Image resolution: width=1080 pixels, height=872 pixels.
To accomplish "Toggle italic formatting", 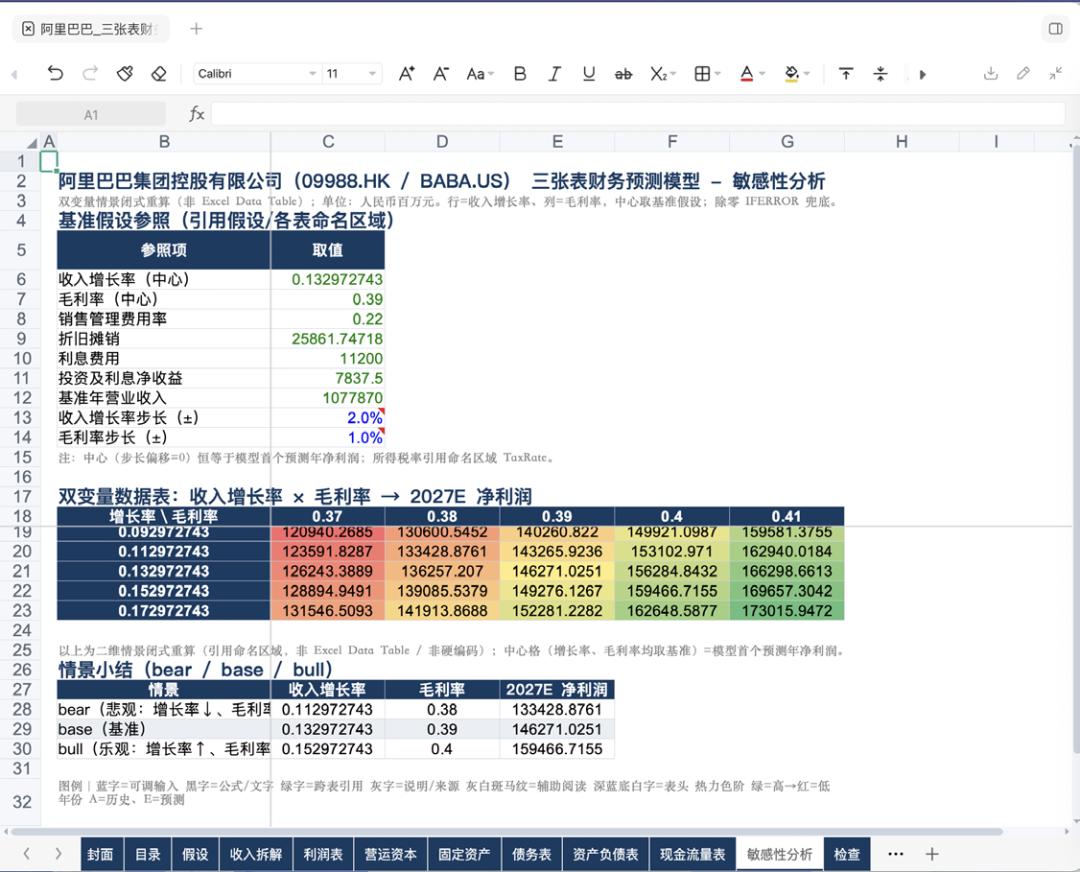I will [554, 74].
